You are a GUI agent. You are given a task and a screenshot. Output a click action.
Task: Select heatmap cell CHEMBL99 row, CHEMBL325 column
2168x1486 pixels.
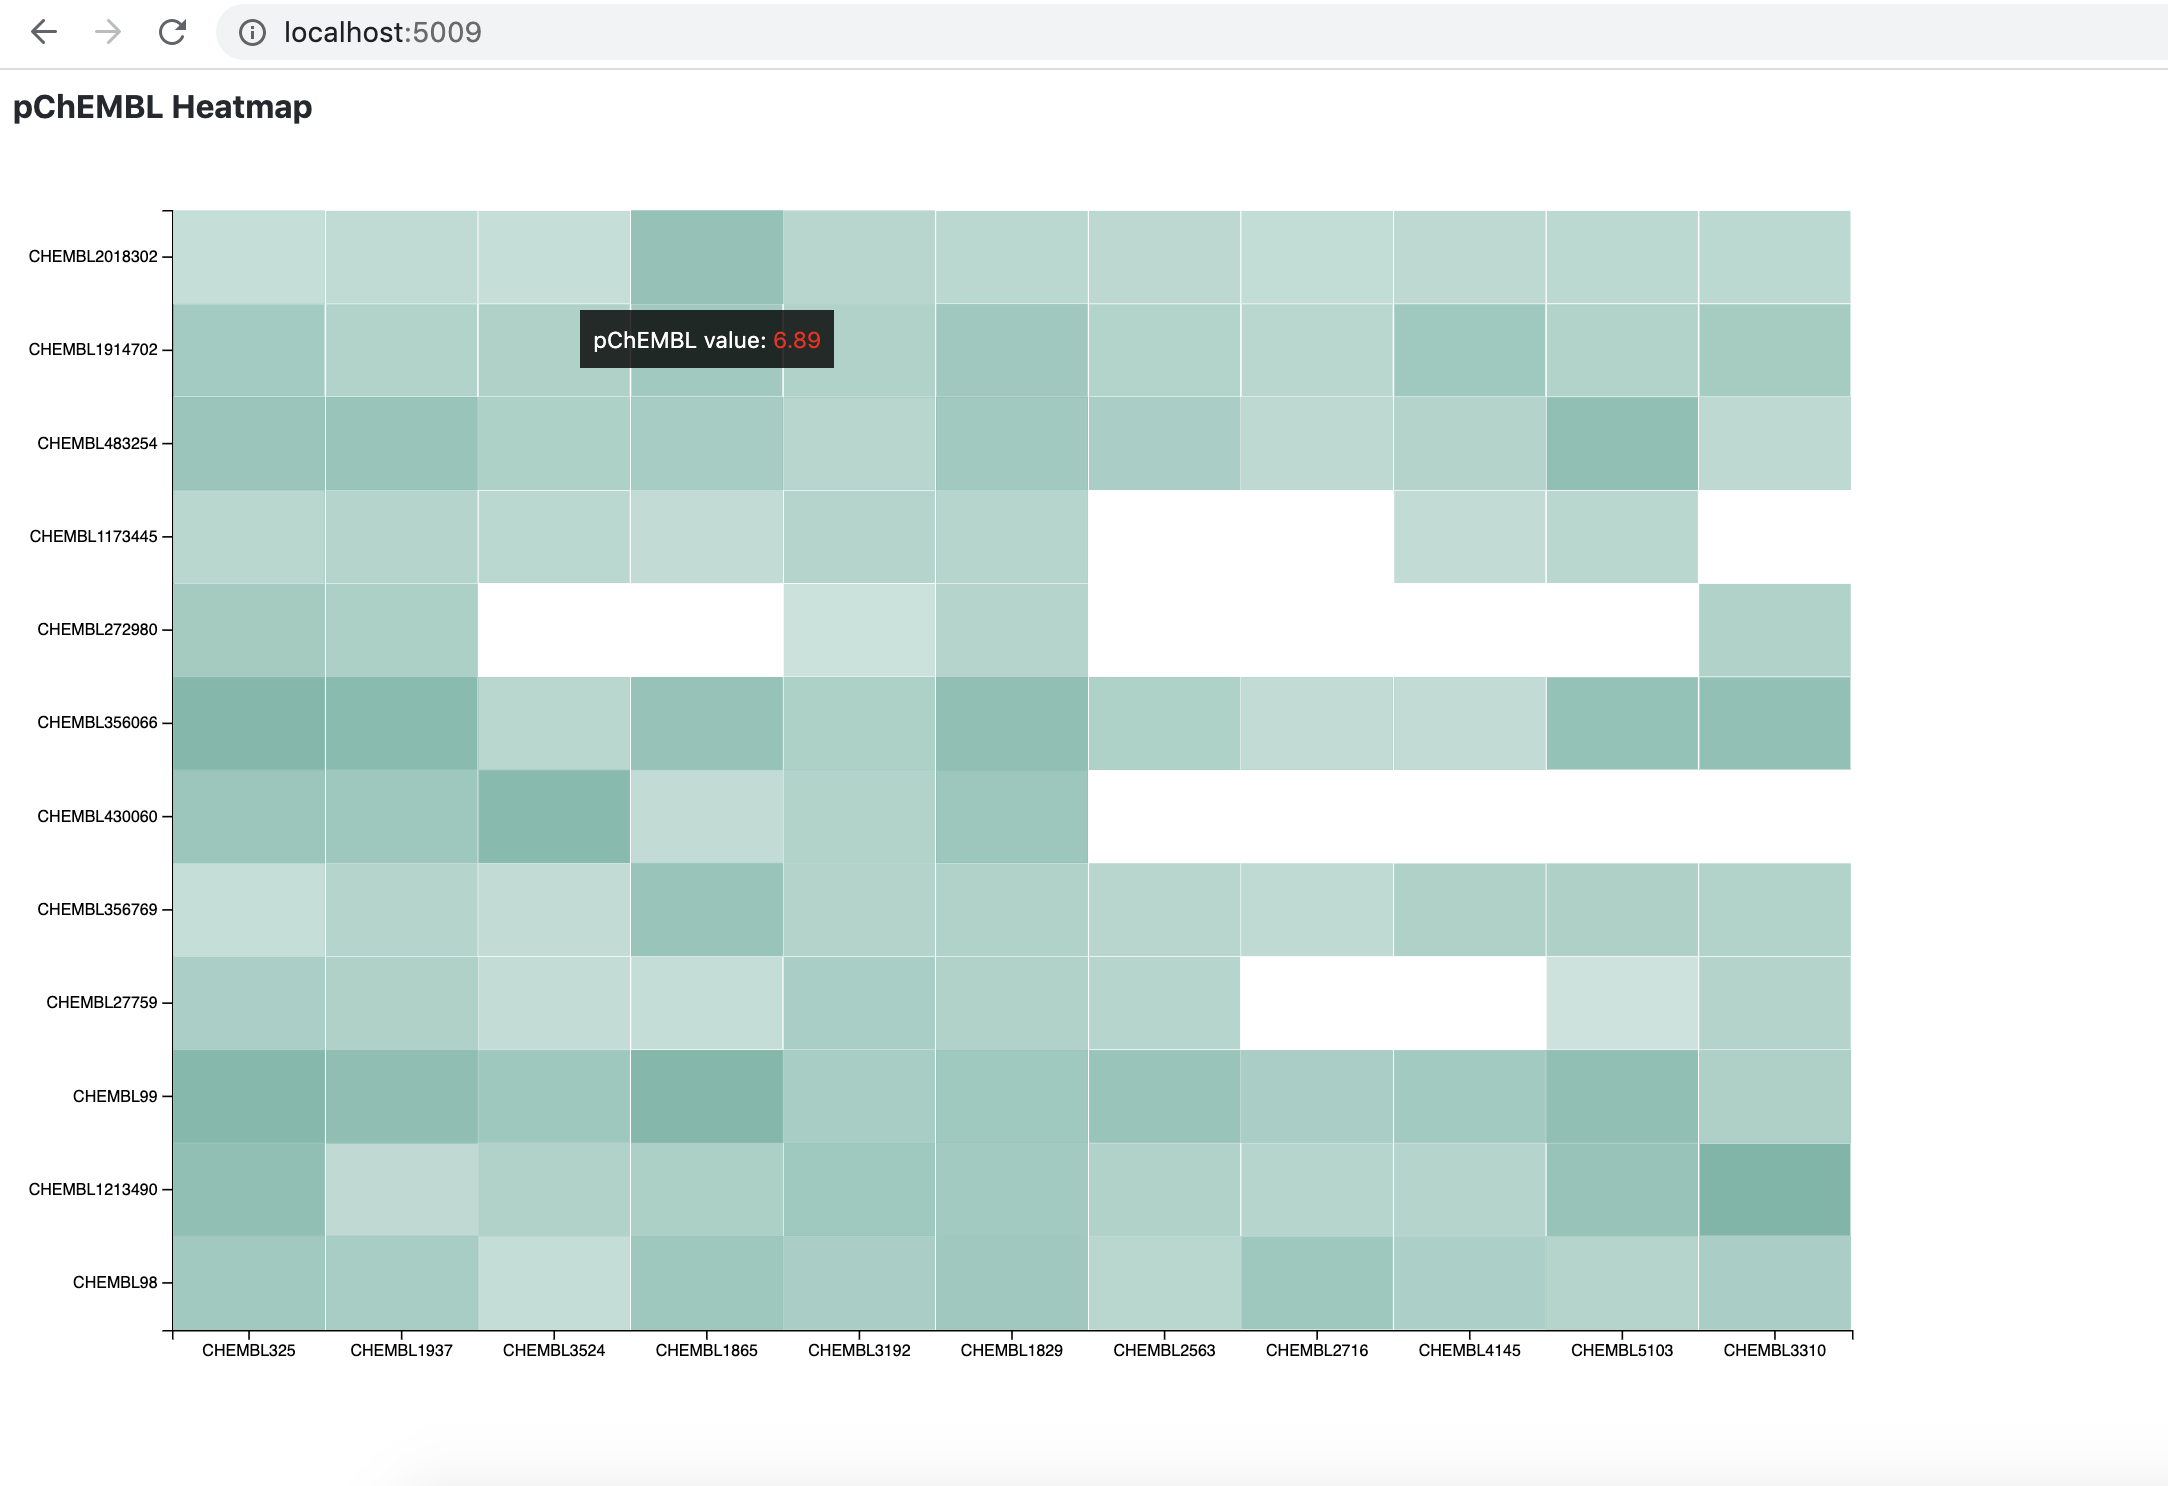[249, 1096]
